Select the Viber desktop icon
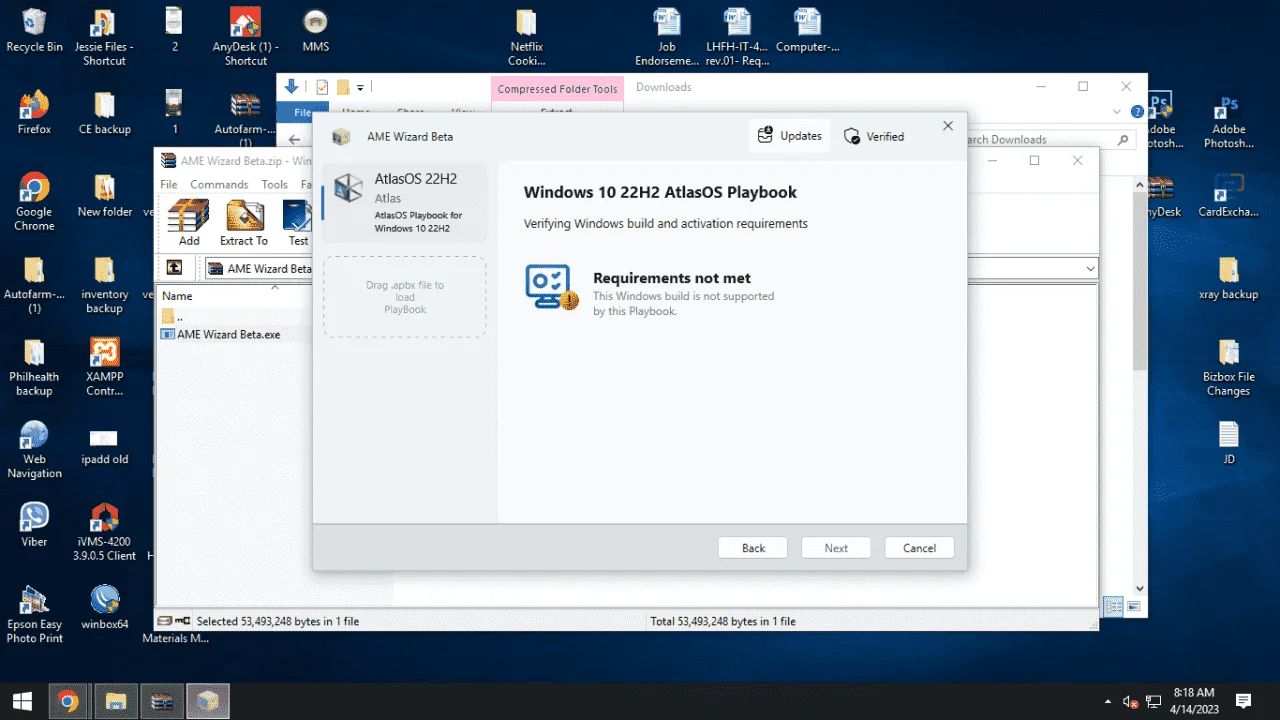1280x720 pixels. click(34, 525)
